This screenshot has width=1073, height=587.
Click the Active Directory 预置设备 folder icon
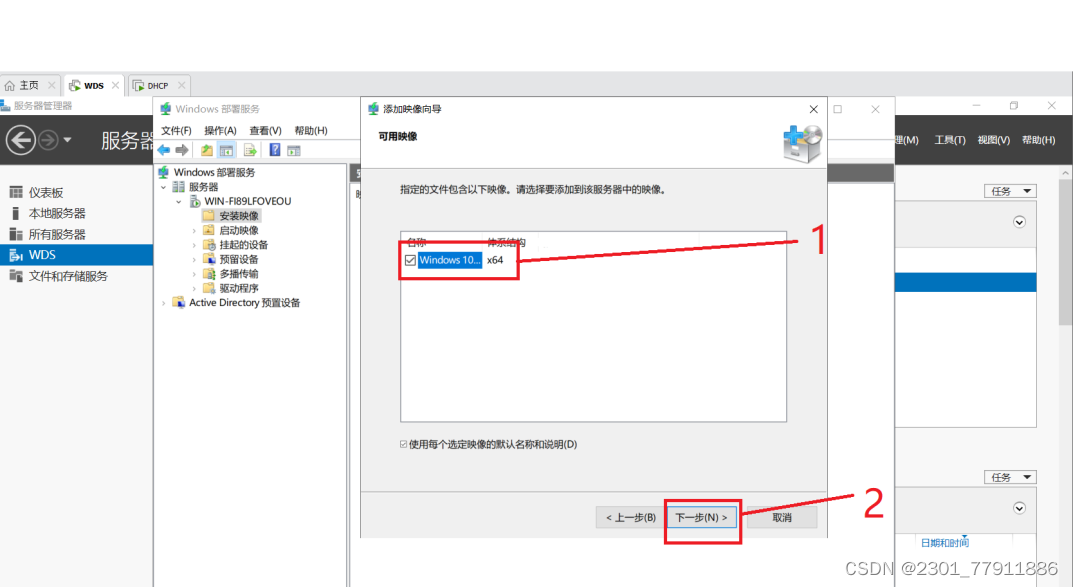pyautogui.click(x=179, y=302)
